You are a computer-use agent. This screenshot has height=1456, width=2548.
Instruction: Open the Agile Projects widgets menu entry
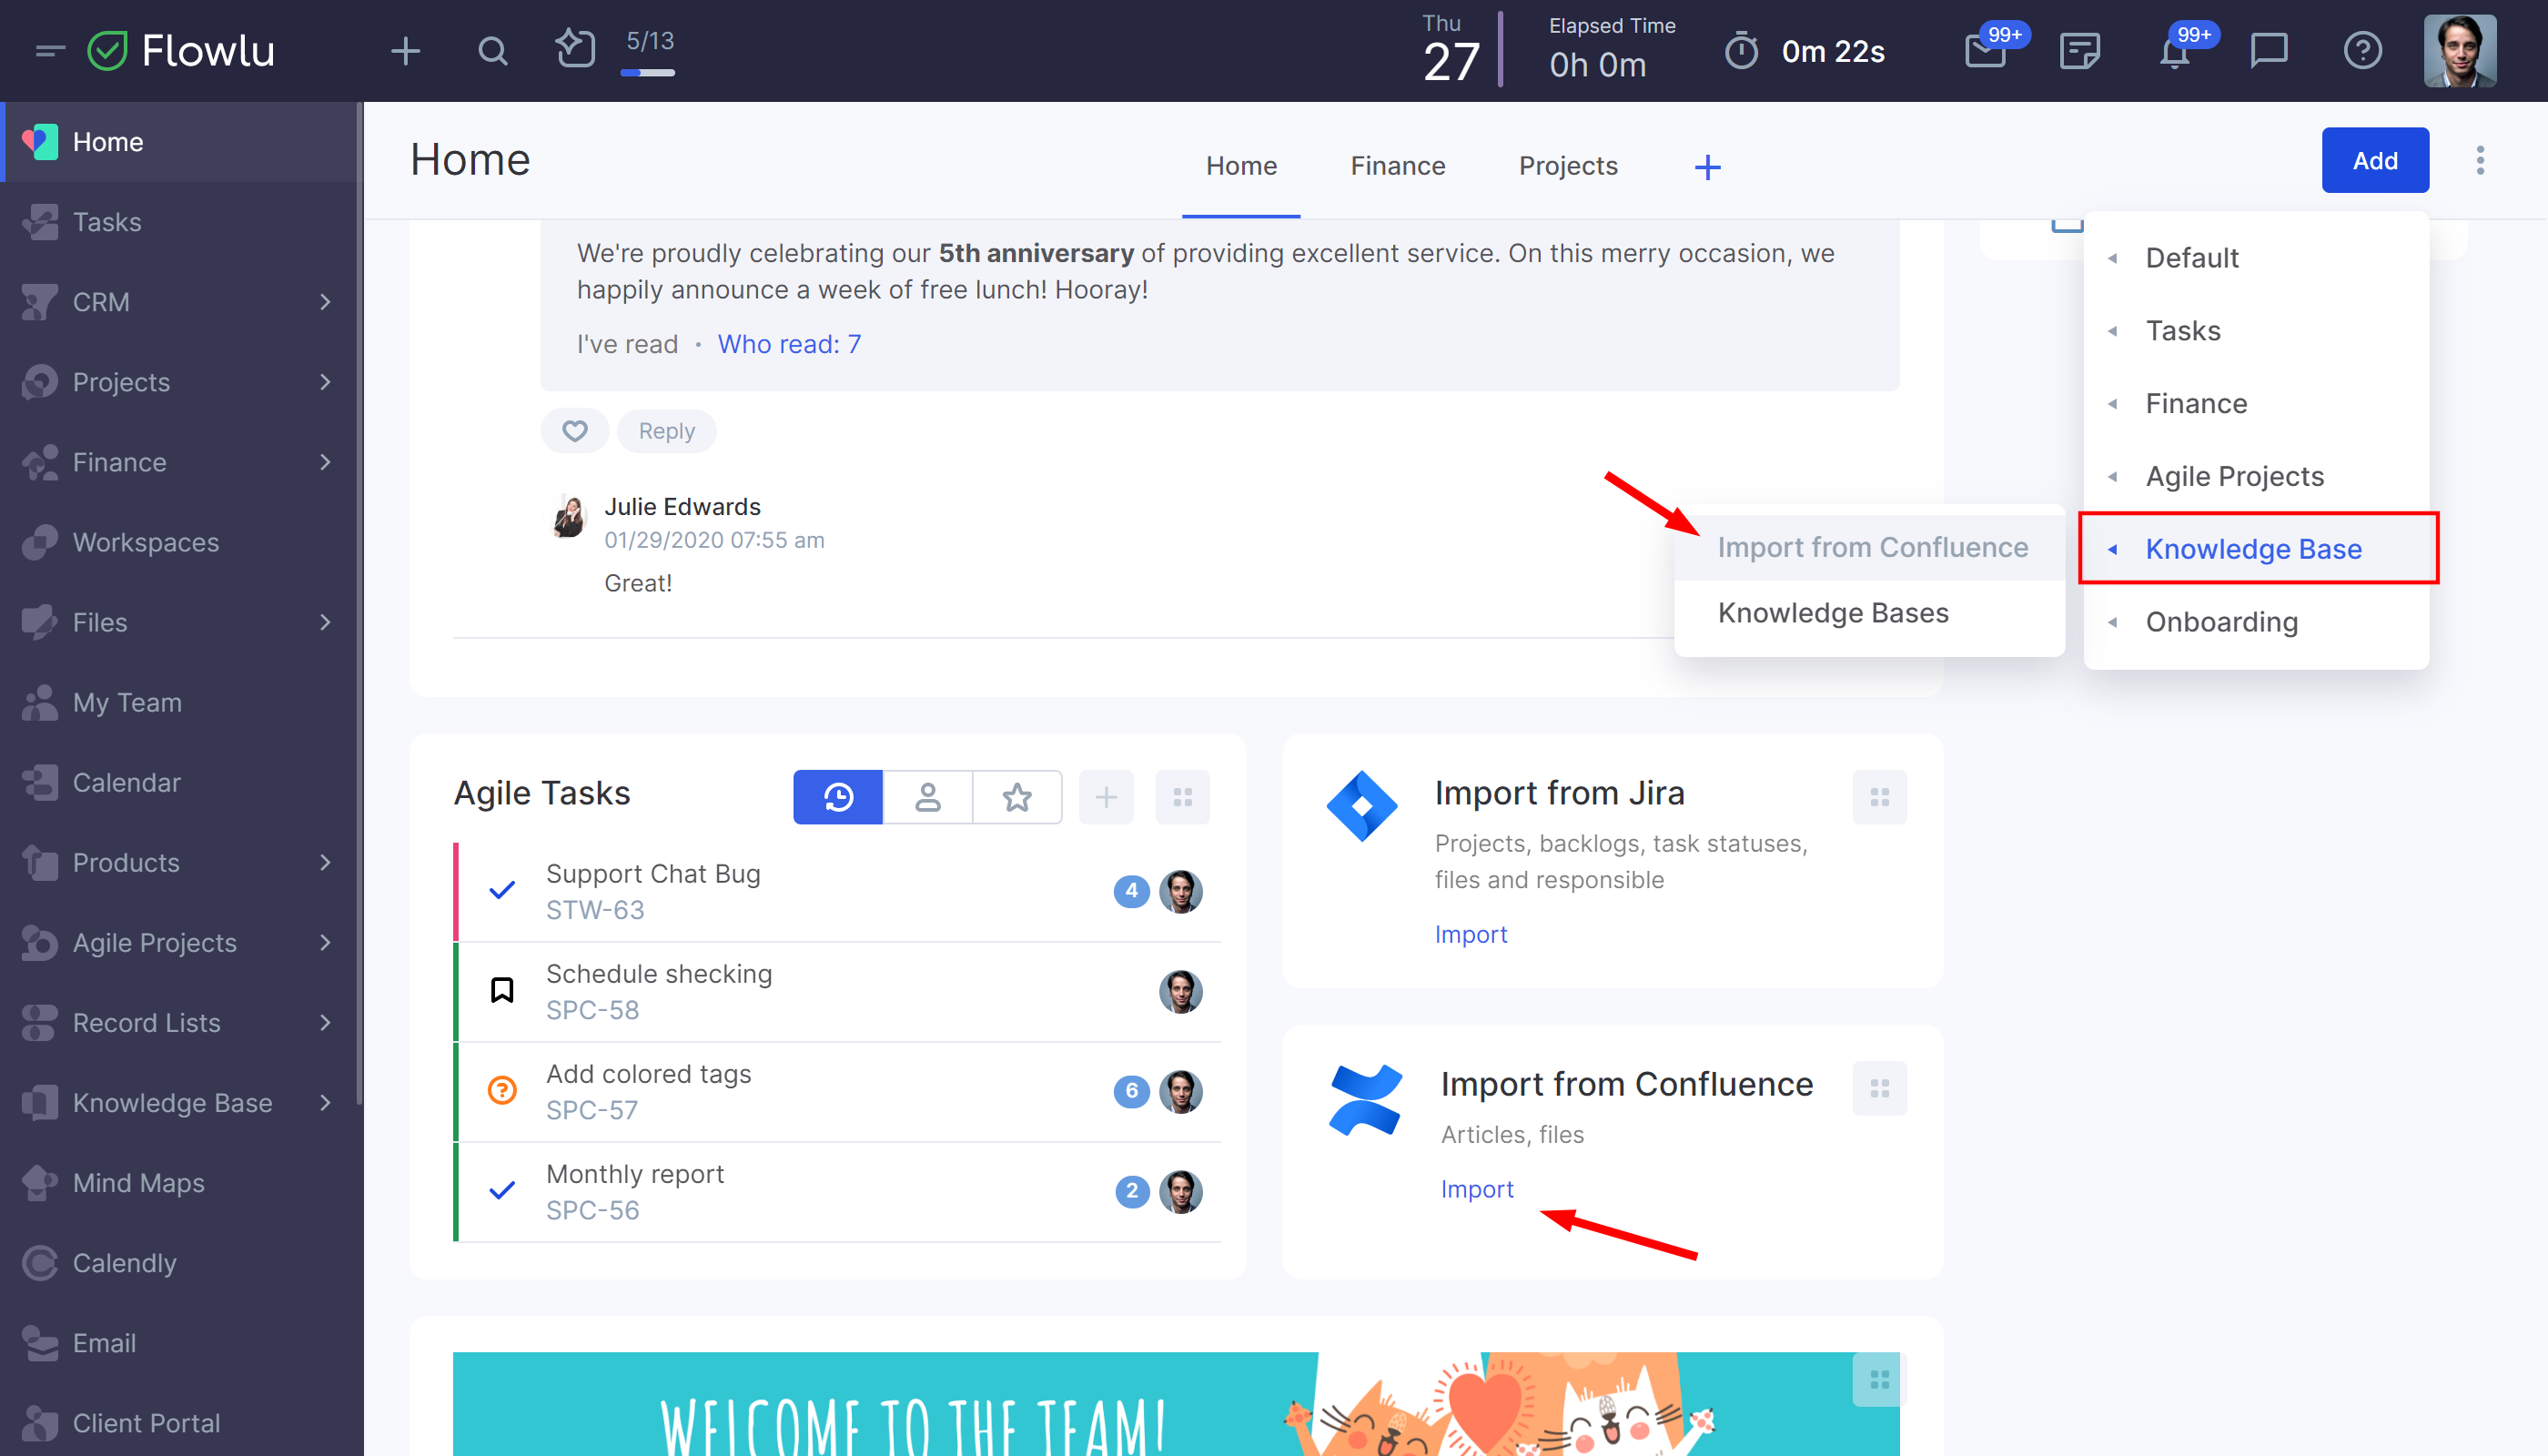tap(2256, 476)
